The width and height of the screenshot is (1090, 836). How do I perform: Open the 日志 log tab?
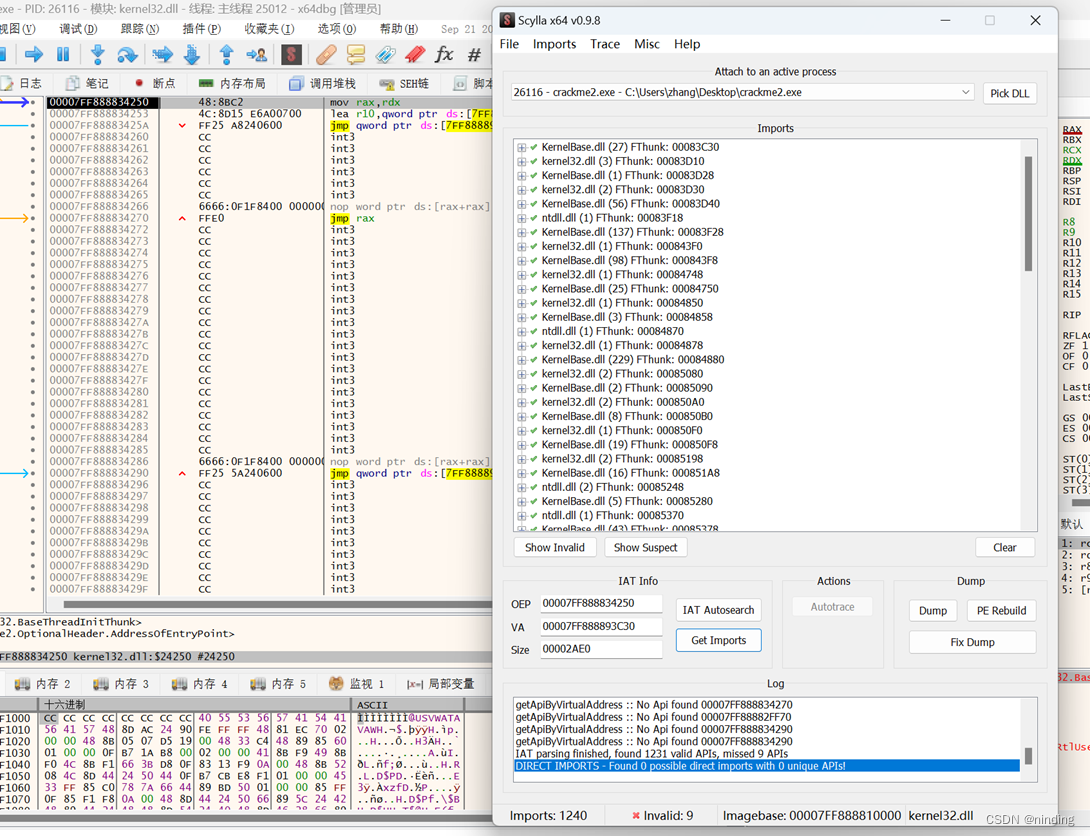pos(22,83)
